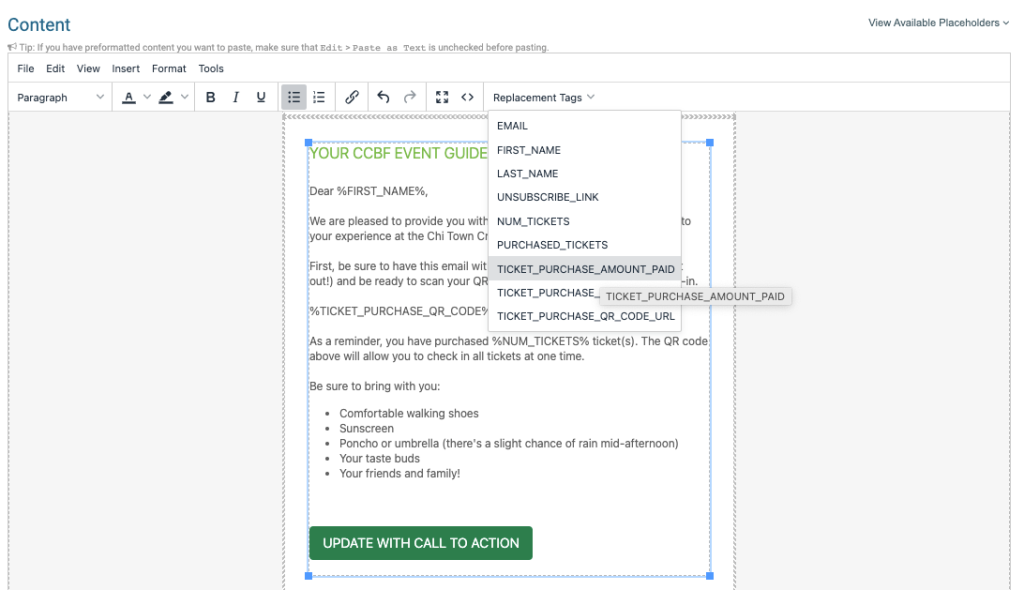Open the Format menu
The image size is (1024, 590).
(169, 69)
